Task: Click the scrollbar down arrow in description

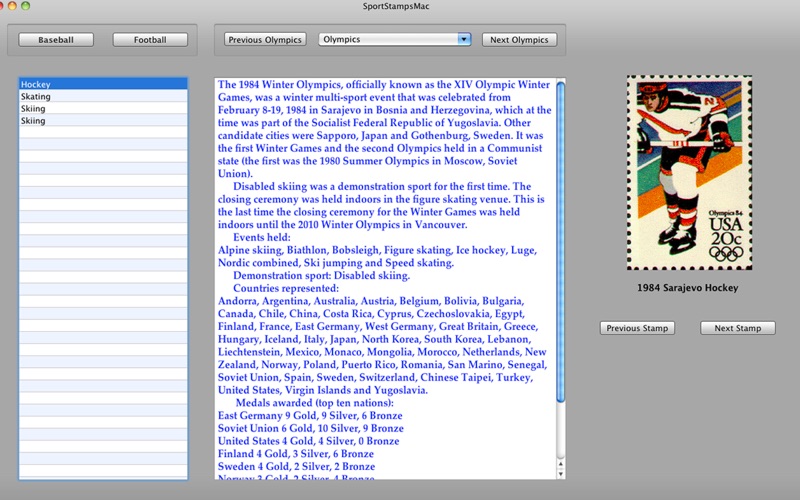Action: [x=561, y=474]
